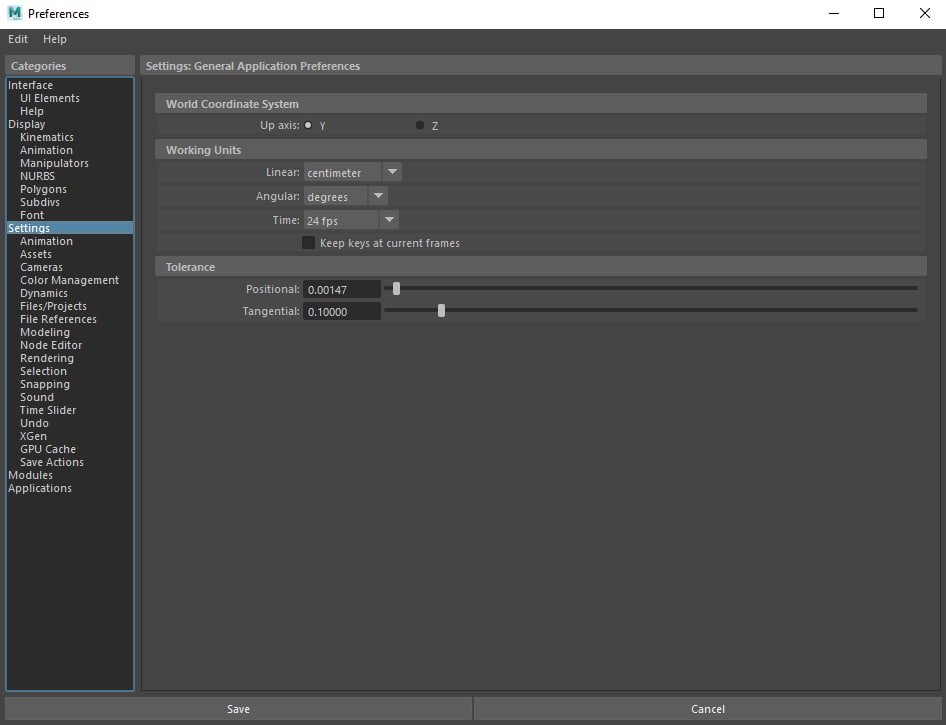The image size is (946, 725).
Task: Click the Positional tolerance input field
Action: tap(341, 290)
